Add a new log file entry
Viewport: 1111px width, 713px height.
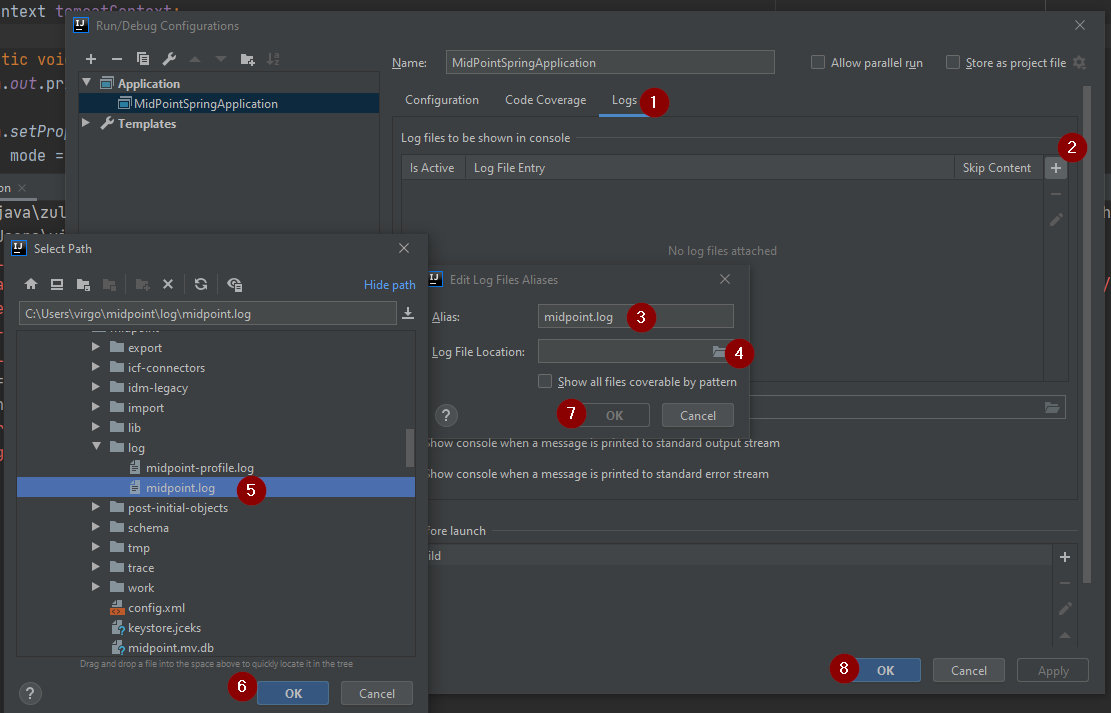point(1055,167)
